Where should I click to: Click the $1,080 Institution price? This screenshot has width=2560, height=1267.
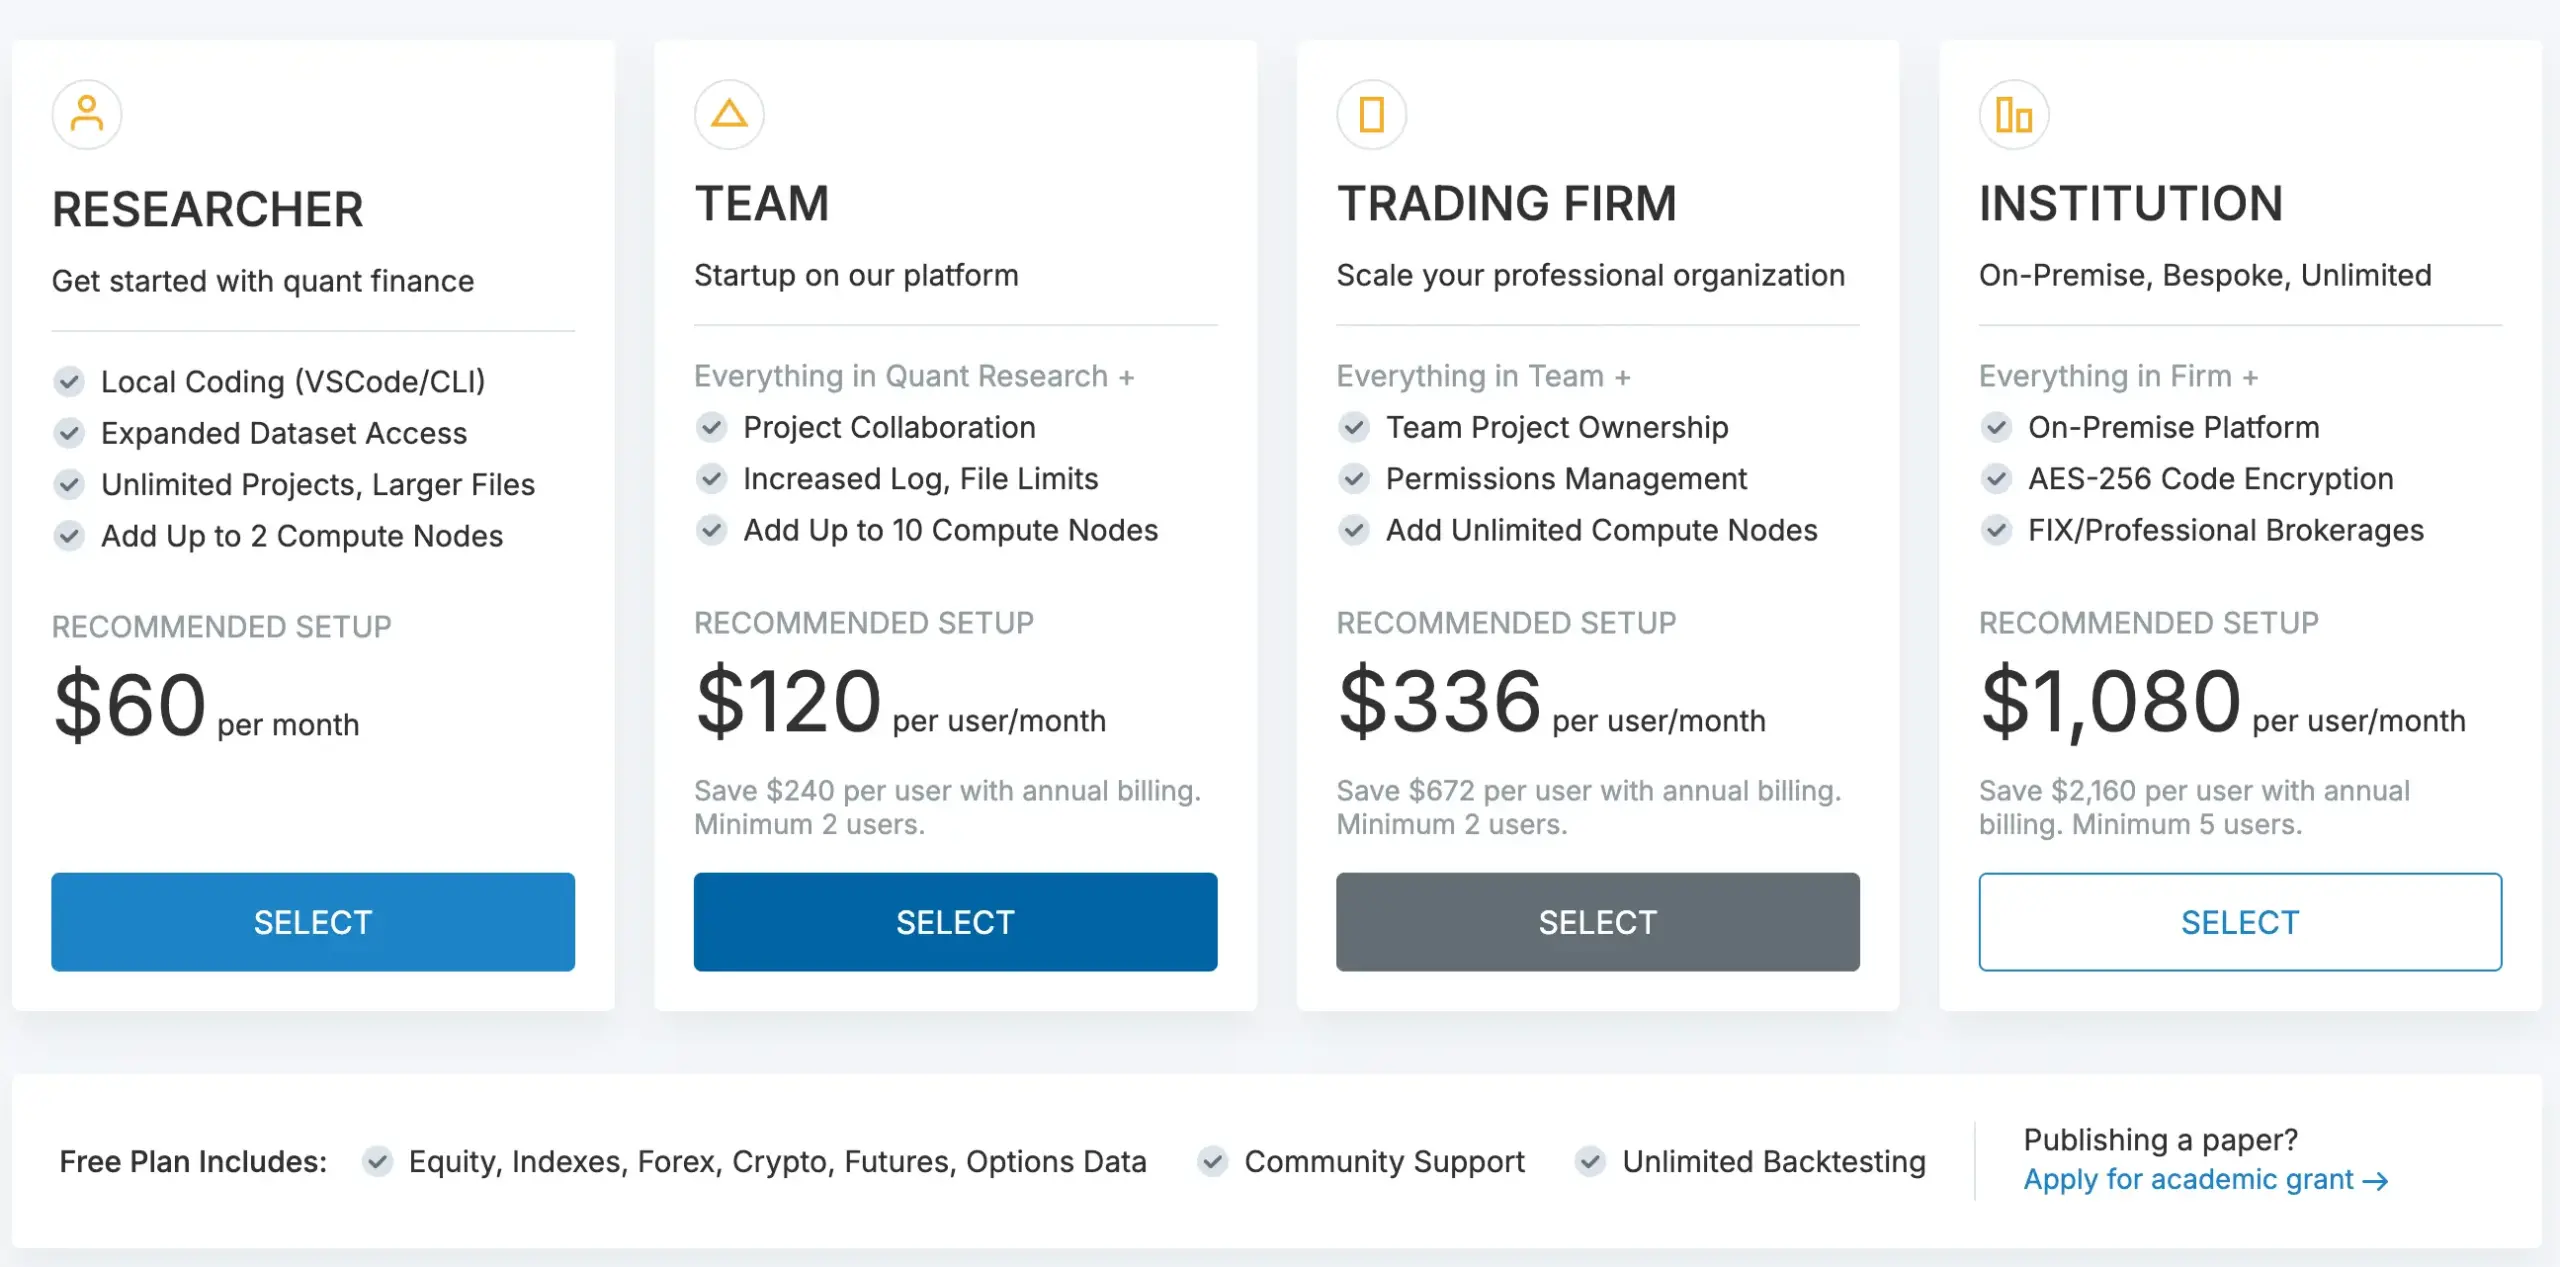coord(2110,702)
